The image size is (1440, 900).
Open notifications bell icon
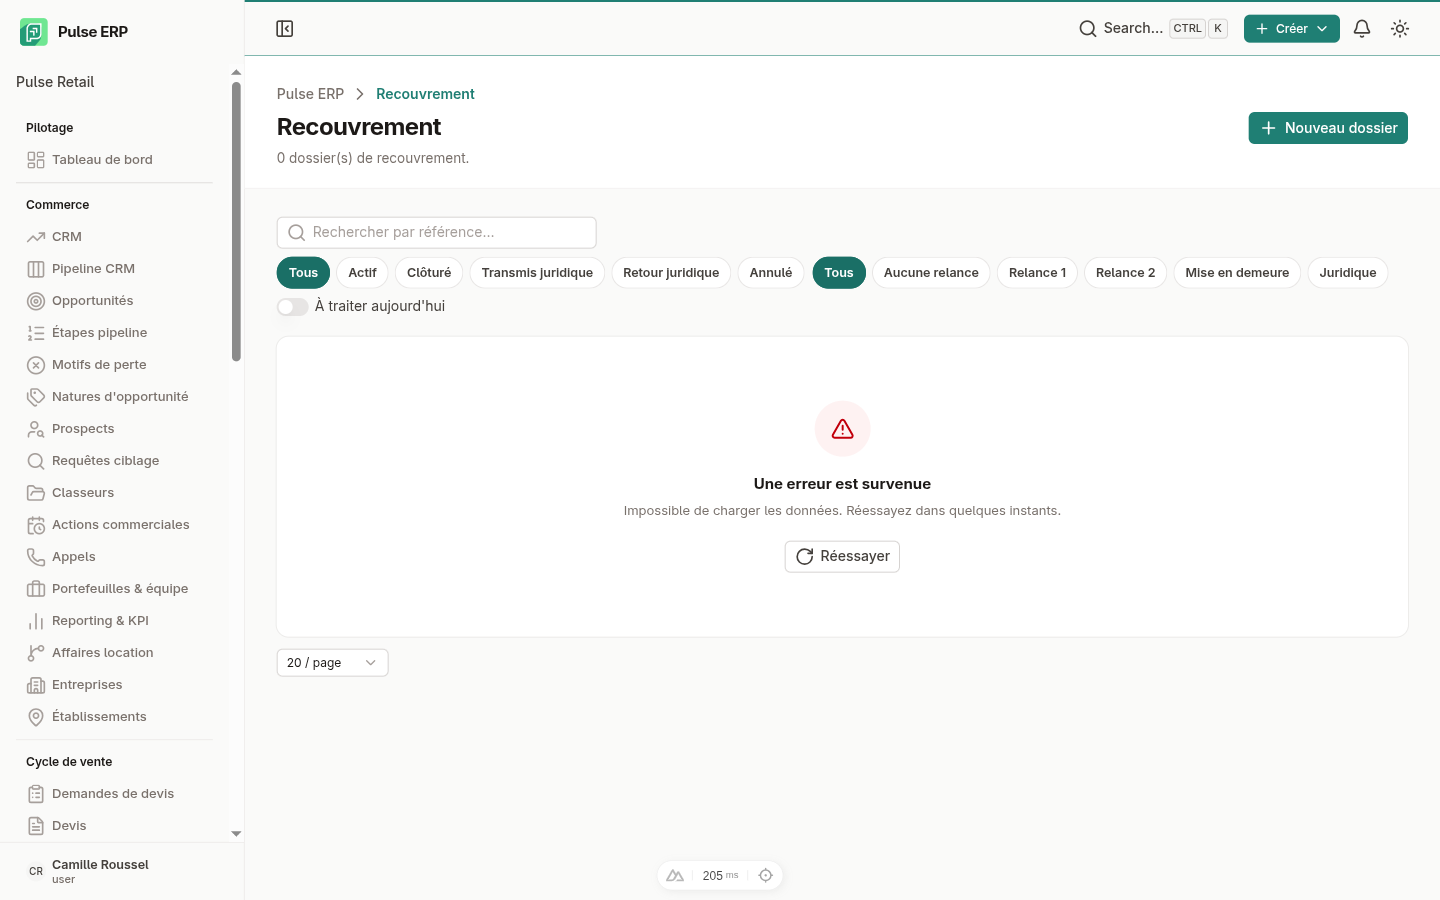tap(1362, 29)
